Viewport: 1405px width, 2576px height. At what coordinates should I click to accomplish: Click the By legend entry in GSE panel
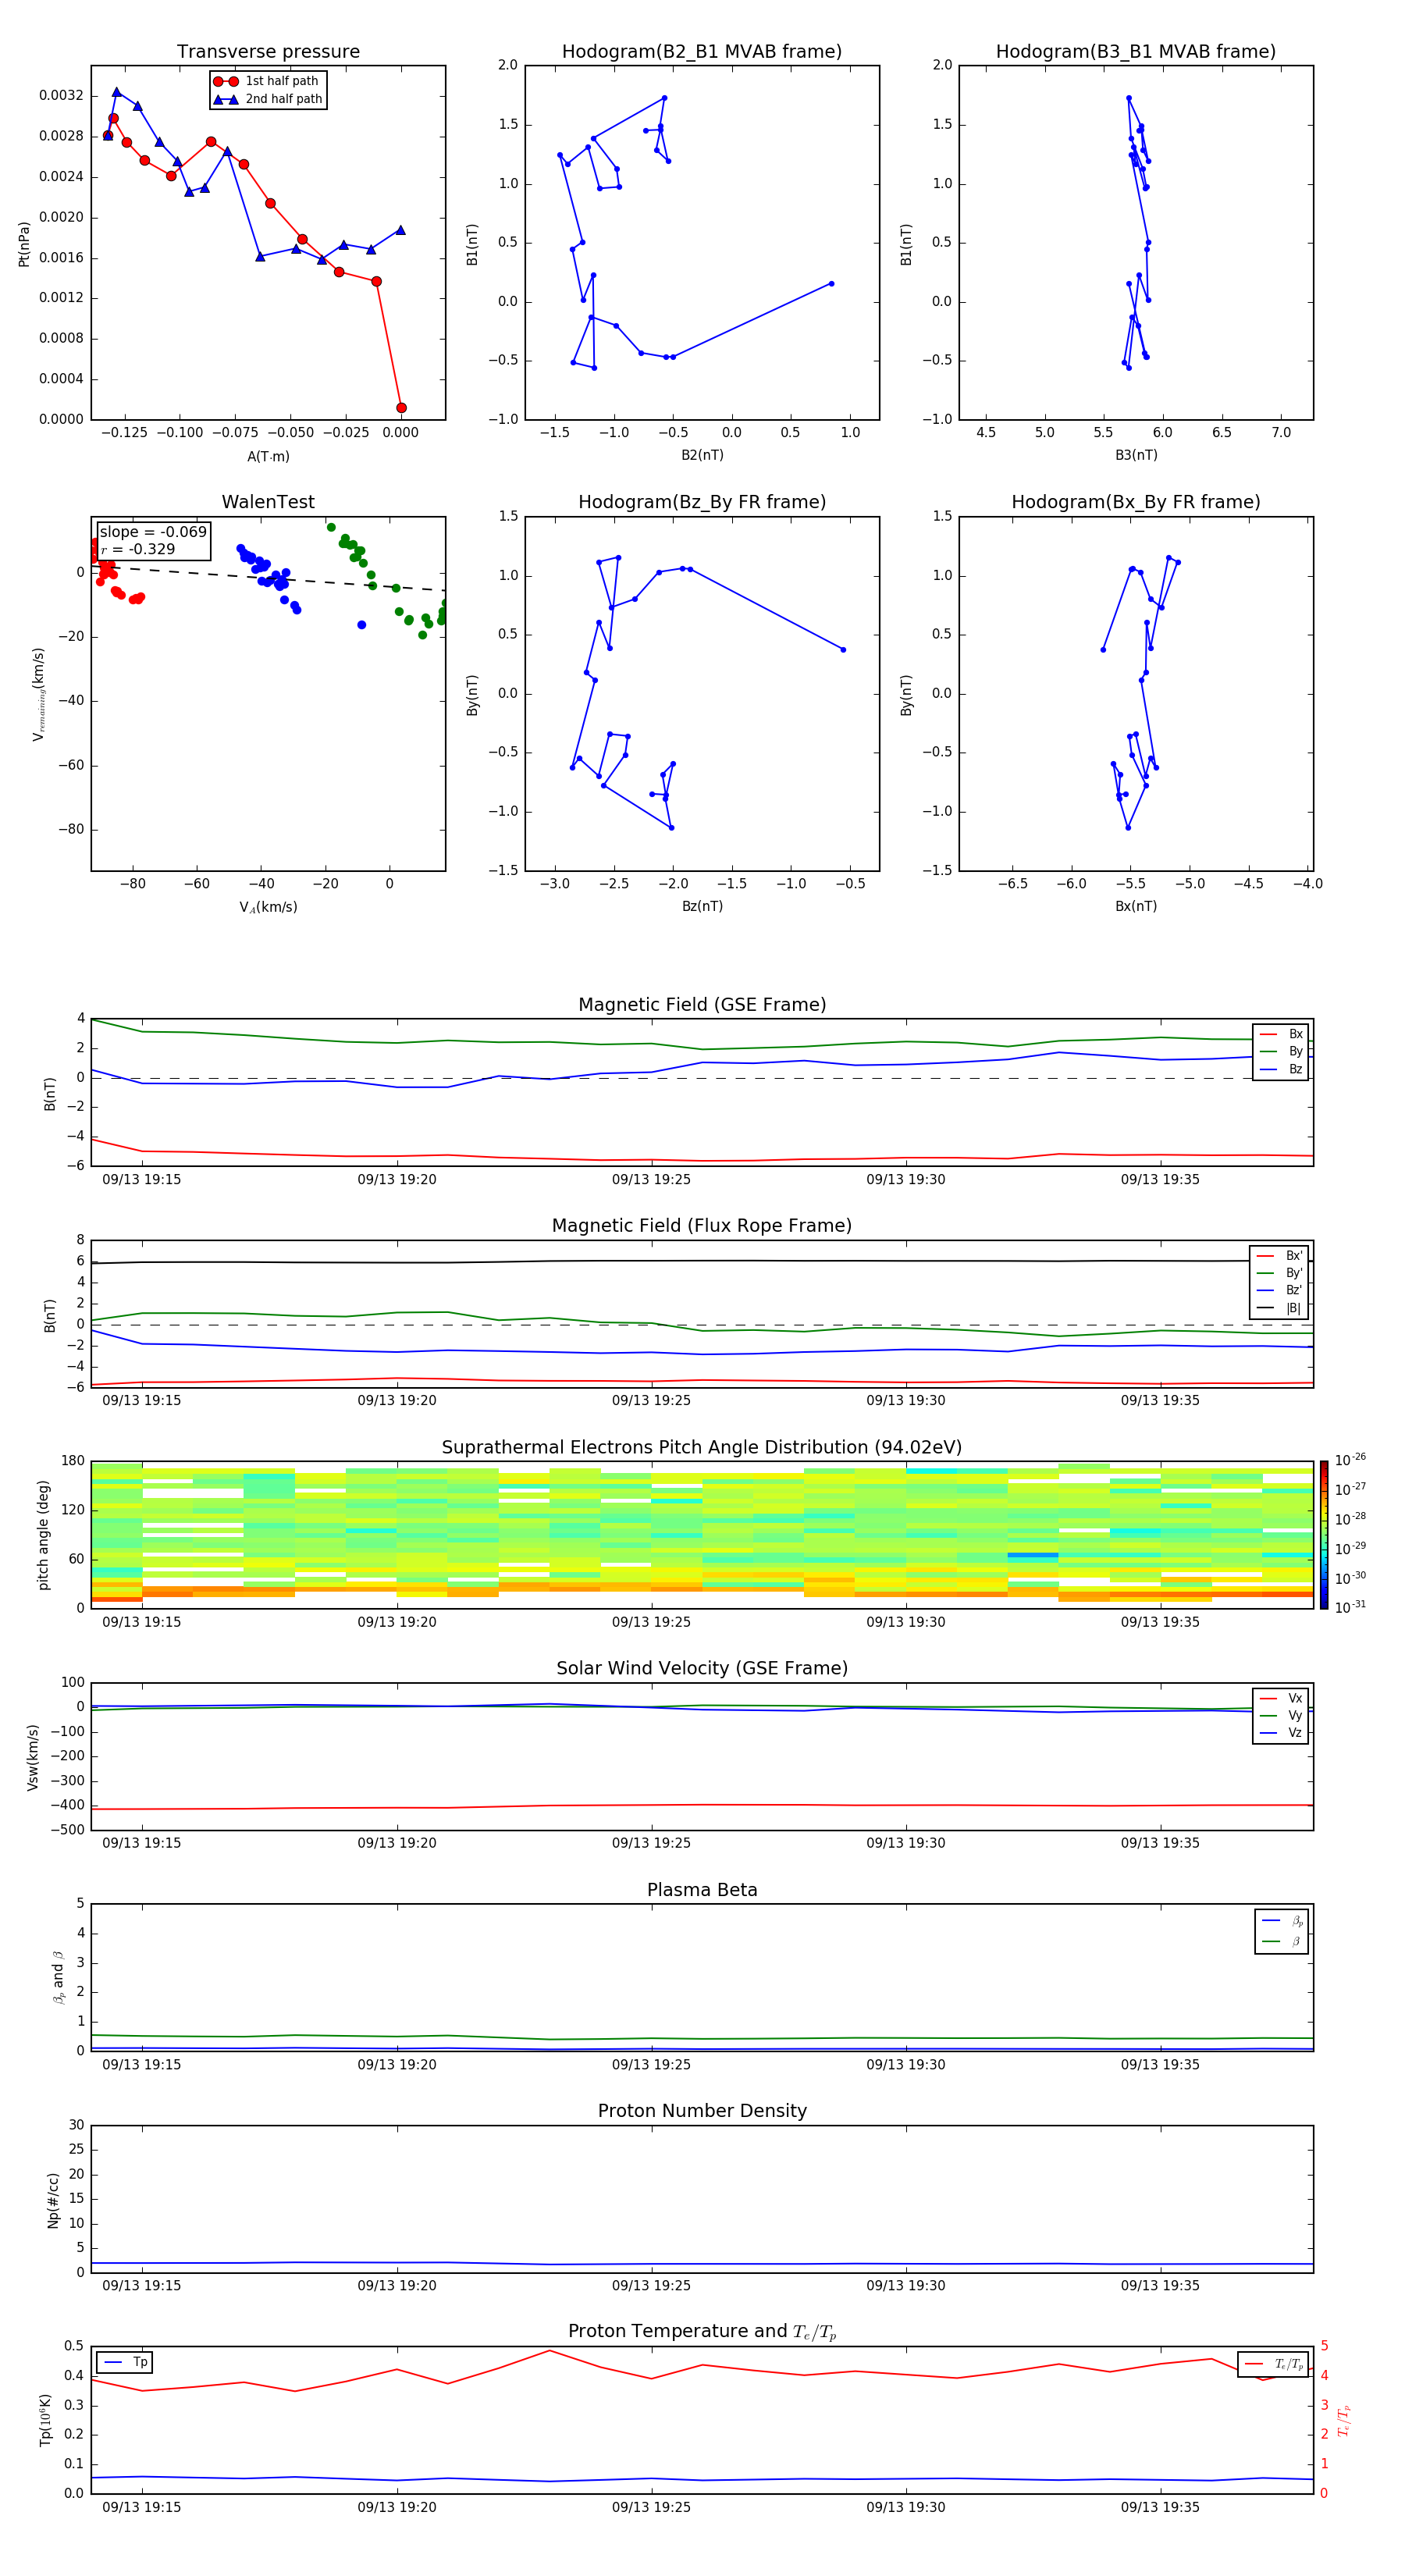point(1281,1051)
